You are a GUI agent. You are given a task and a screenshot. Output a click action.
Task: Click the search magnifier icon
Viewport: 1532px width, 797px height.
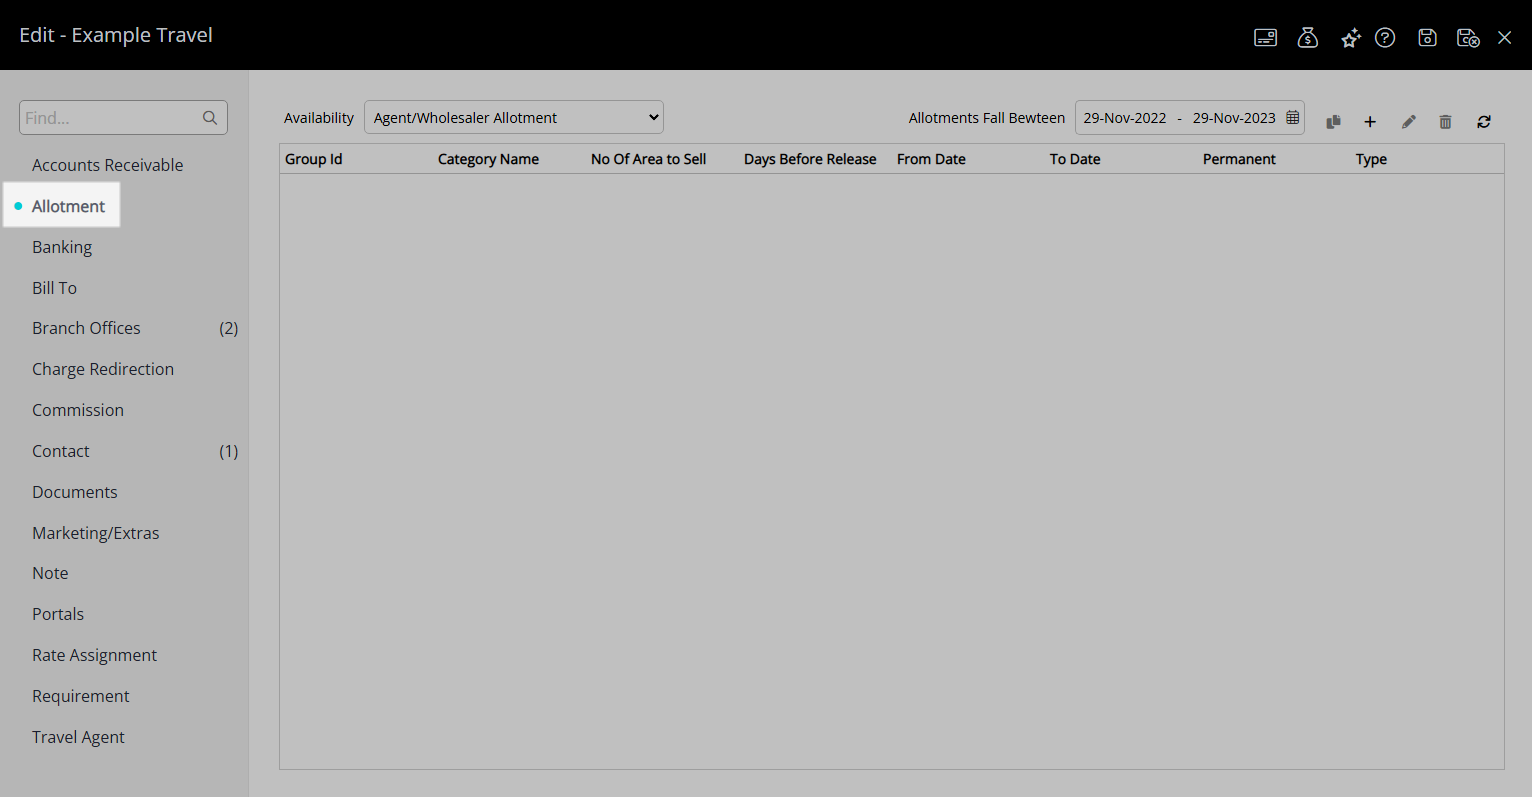click(x=210, y=118)
